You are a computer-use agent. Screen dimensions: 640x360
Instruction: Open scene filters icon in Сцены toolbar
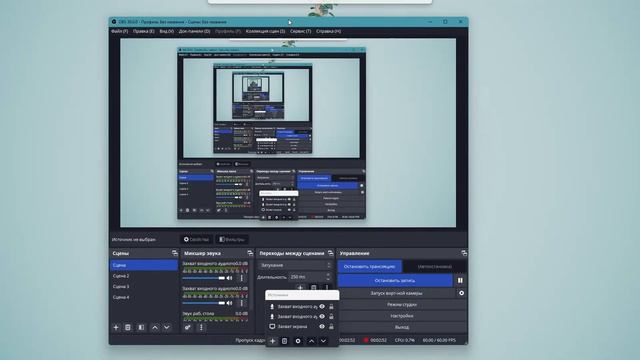(x=141, y=327)
